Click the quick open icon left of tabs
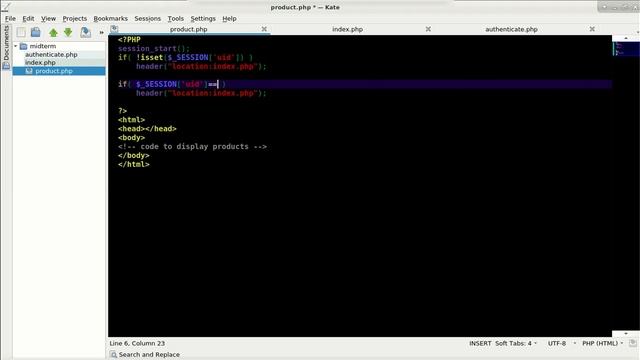 114,29
